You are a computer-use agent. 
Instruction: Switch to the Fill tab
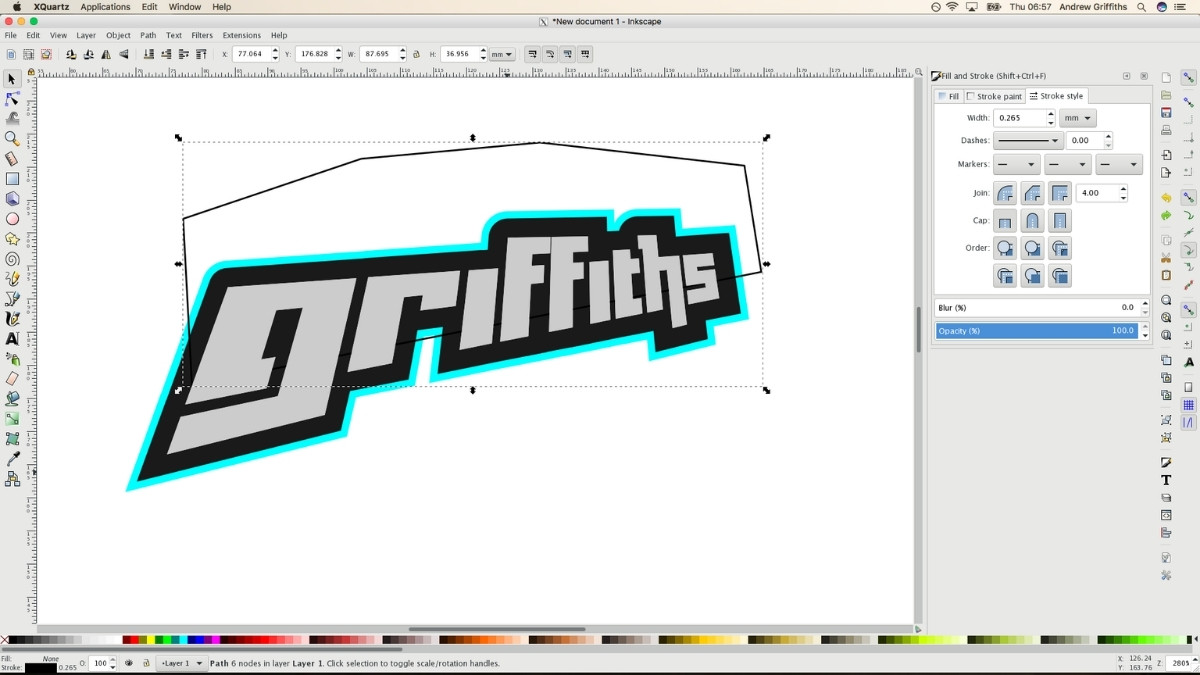948,95
